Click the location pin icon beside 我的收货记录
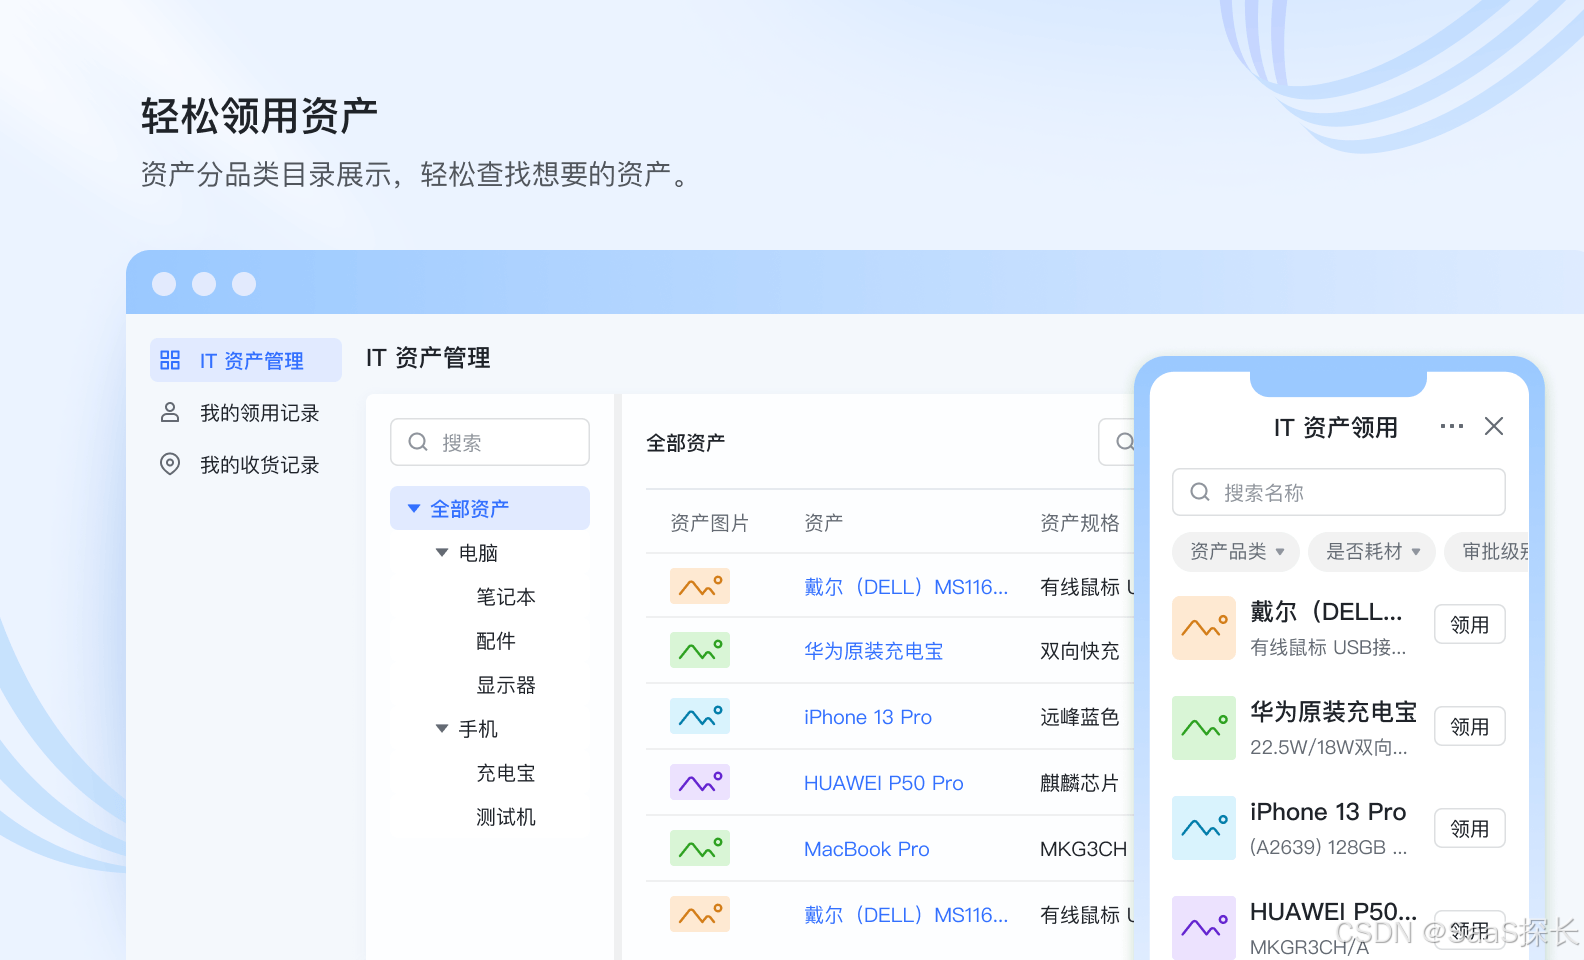Screen dimensions: 1584x960 tap(170, 464)
